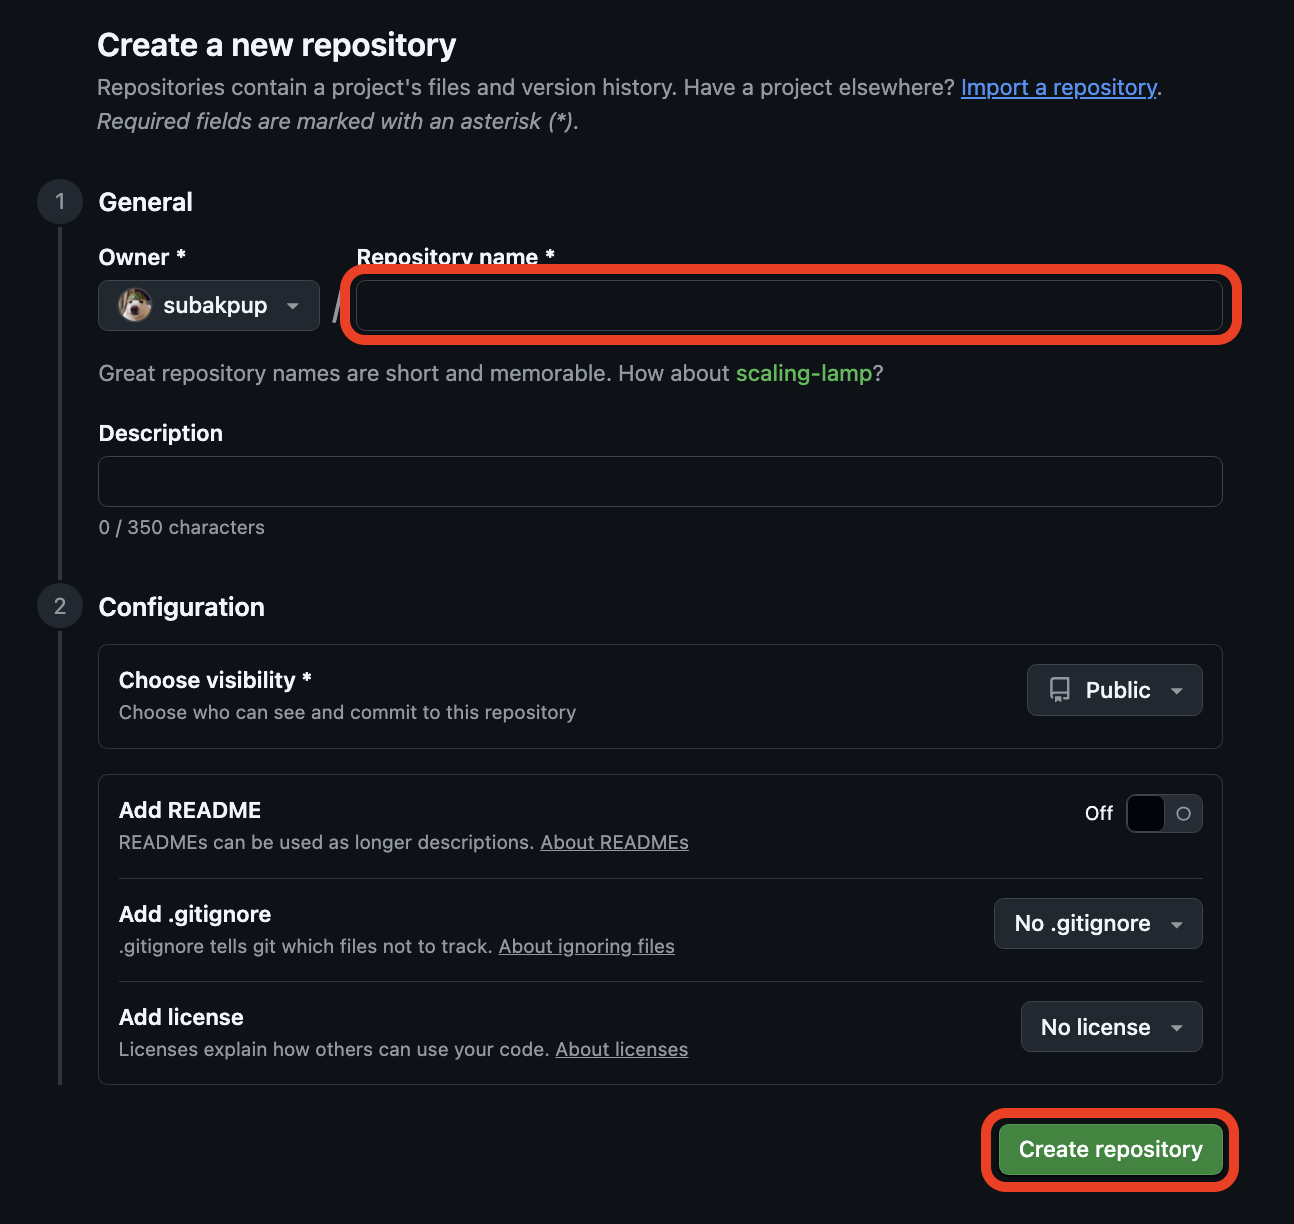The image size is (1294, 1224).
Task: Open the Owner selector showing subakpup
Action: 209,305
